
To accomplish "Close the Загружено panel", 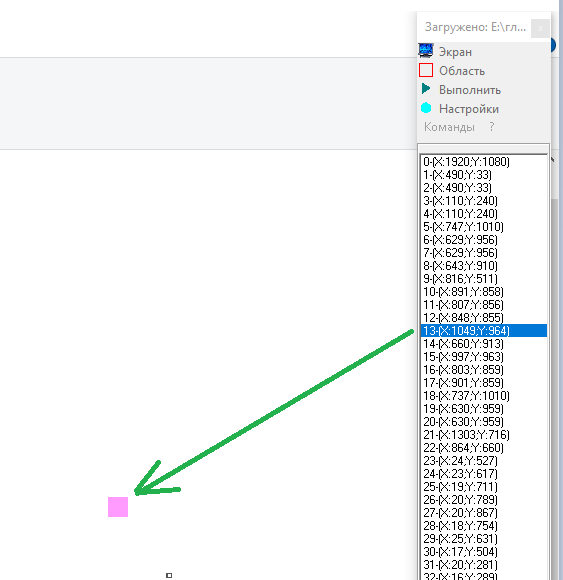I will 540,28.
